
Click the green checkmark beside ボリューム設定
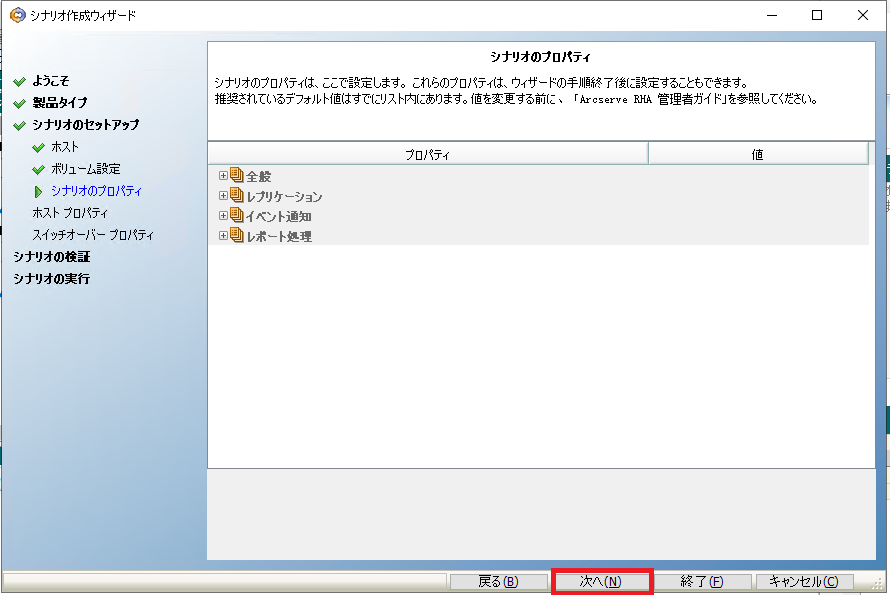[39, 169]
